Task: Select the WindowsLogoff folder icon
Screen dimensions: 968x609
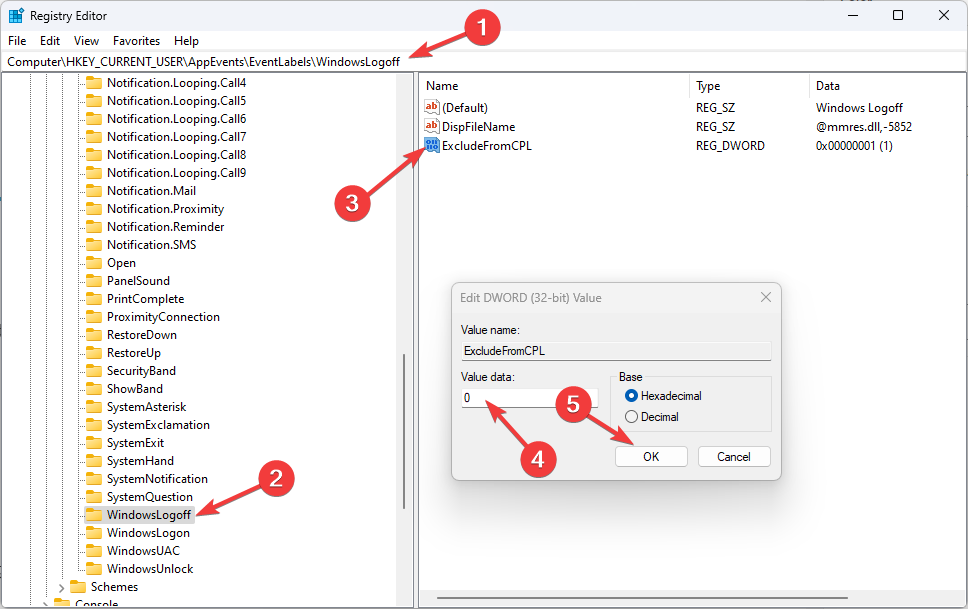Action: pos(93,514)
